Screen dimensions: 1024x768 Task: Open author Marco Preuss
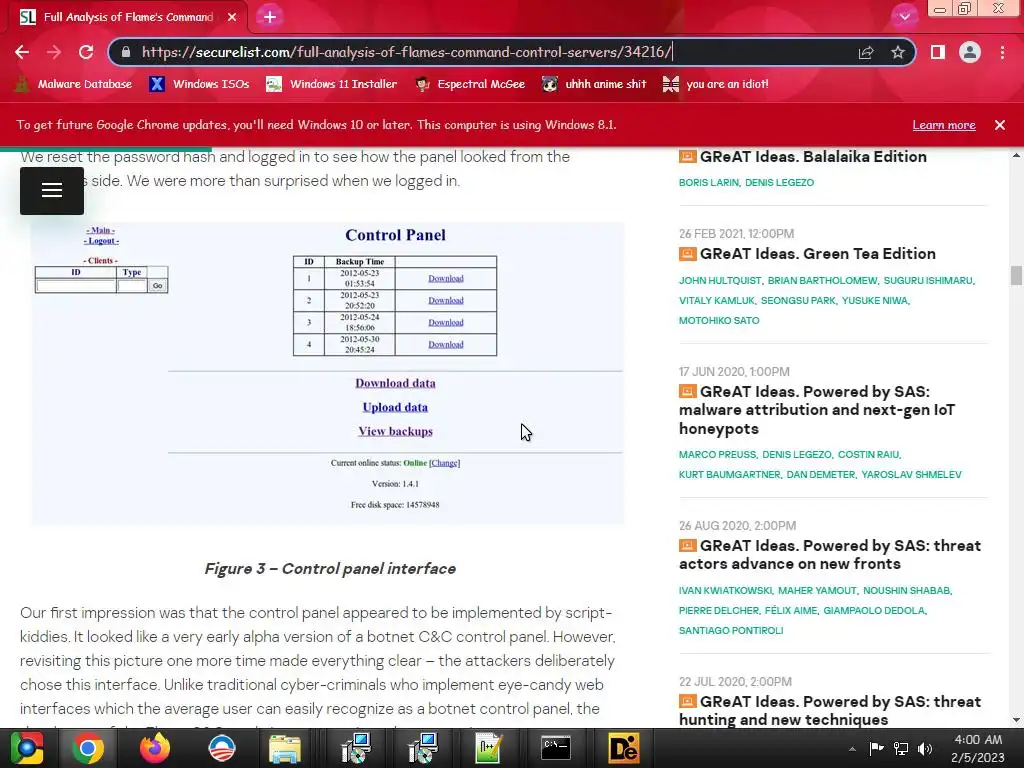pyautogui.click(x=717, y=455)
